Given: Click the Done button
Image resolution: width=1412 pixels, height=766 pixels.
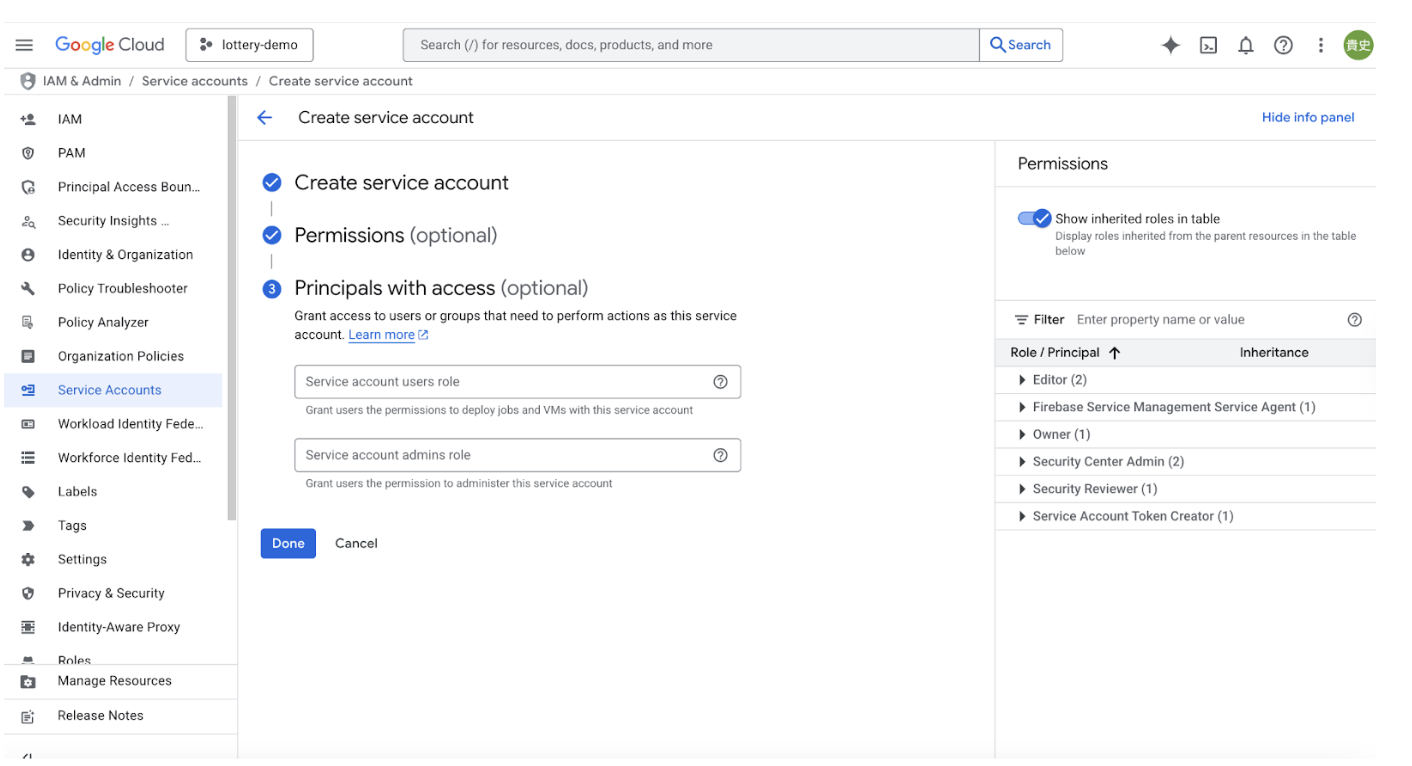Looking at the screenshot, I should tap(288, 543).
